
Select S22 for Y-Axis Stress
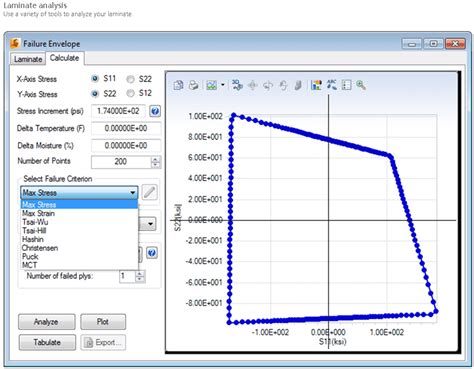tap(95, 94)
